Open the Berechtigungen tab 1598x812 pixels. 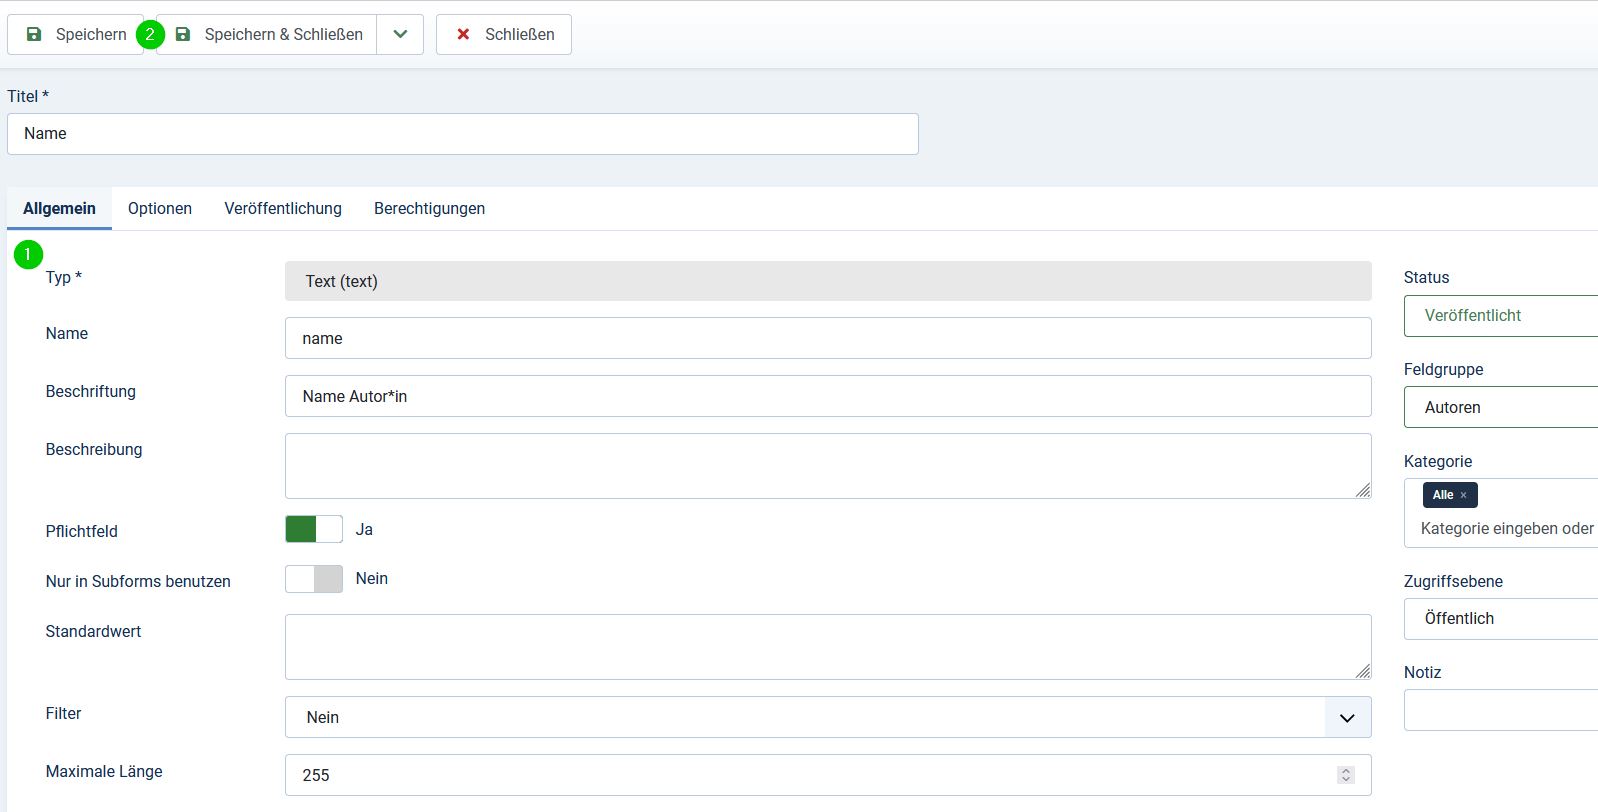[x=429, y=208]
